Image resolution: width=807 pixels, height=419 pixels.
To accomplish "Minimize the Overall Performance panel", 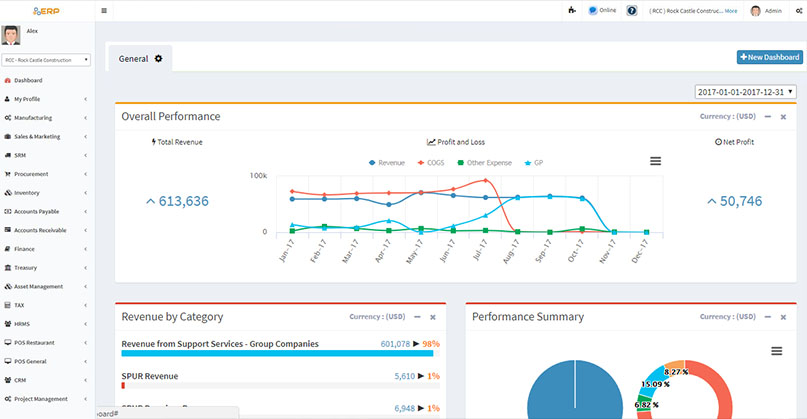I will pos(768,117).
